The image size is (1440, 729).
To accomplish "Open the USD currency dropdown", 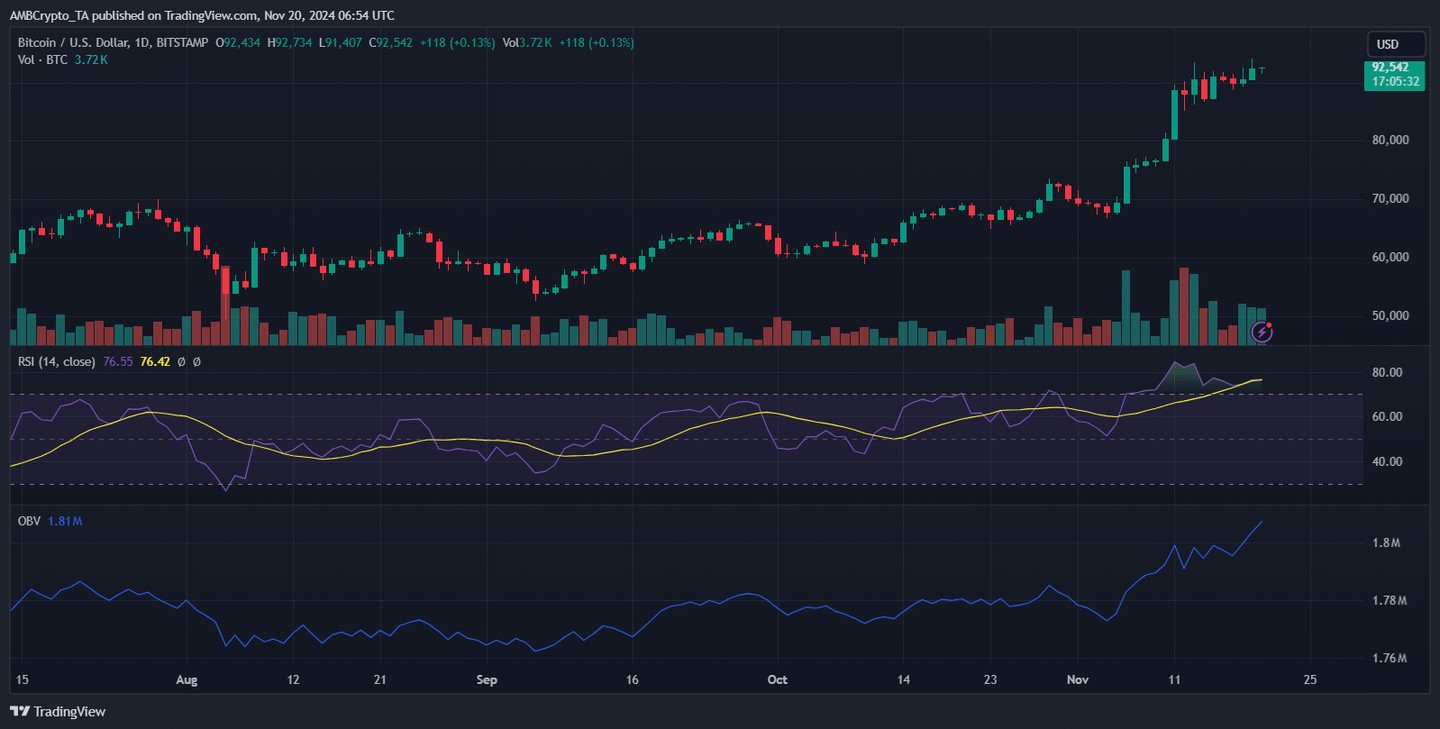I will 1395,44.
